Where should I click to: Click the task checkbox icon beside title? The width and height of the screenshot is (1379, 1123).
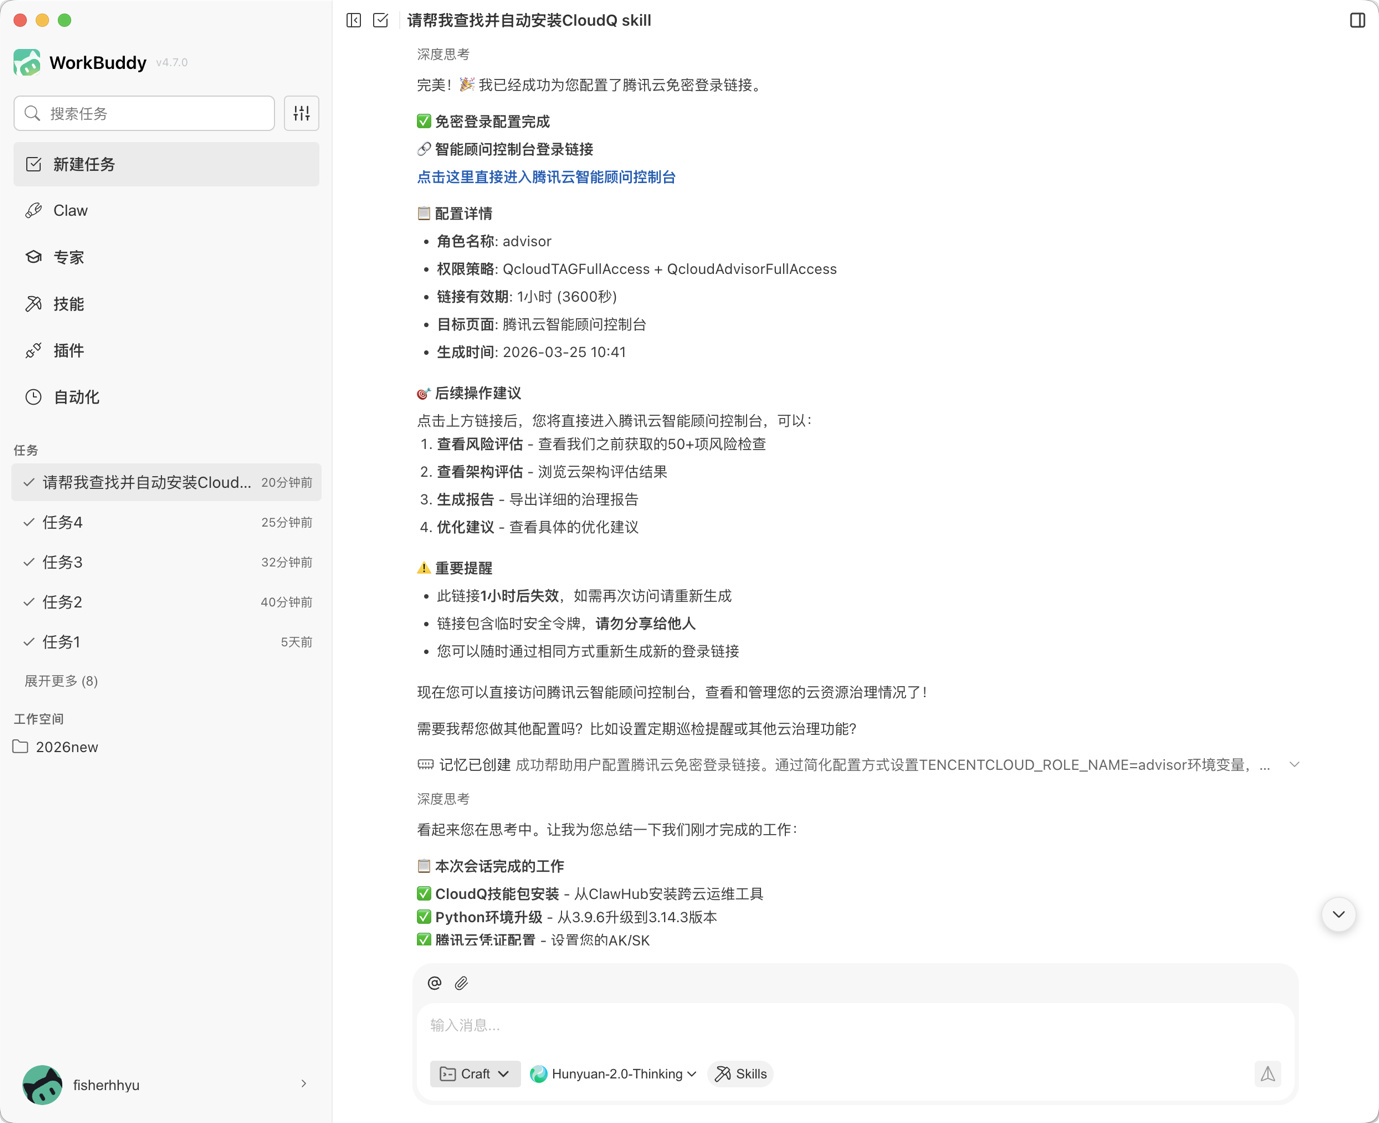381,20
